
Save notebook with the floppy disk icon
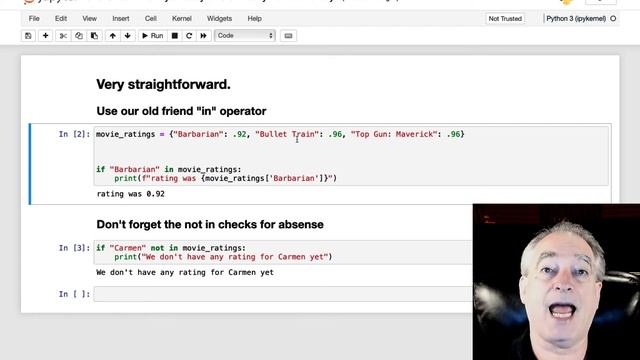pyautogui.click(x=28, y=36)
